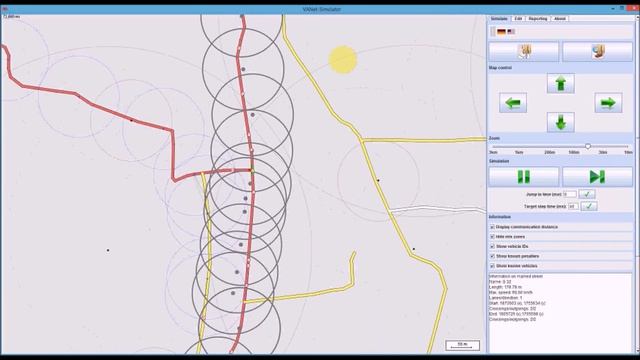Open the Edit tab
Screen dimensions: 640x360
coord(518,19)
